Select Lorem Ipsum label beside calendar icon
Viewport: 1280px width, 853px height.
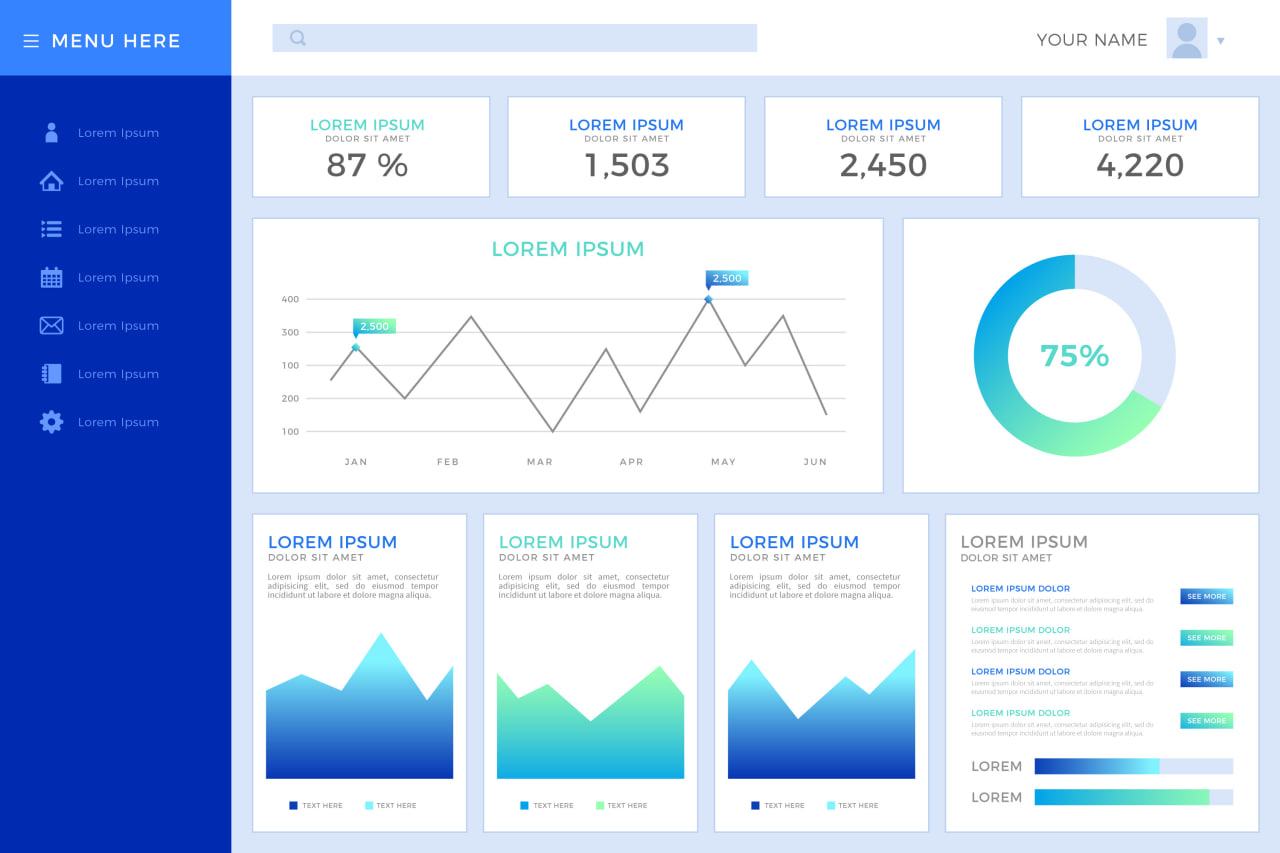click(x=118, y=277)
